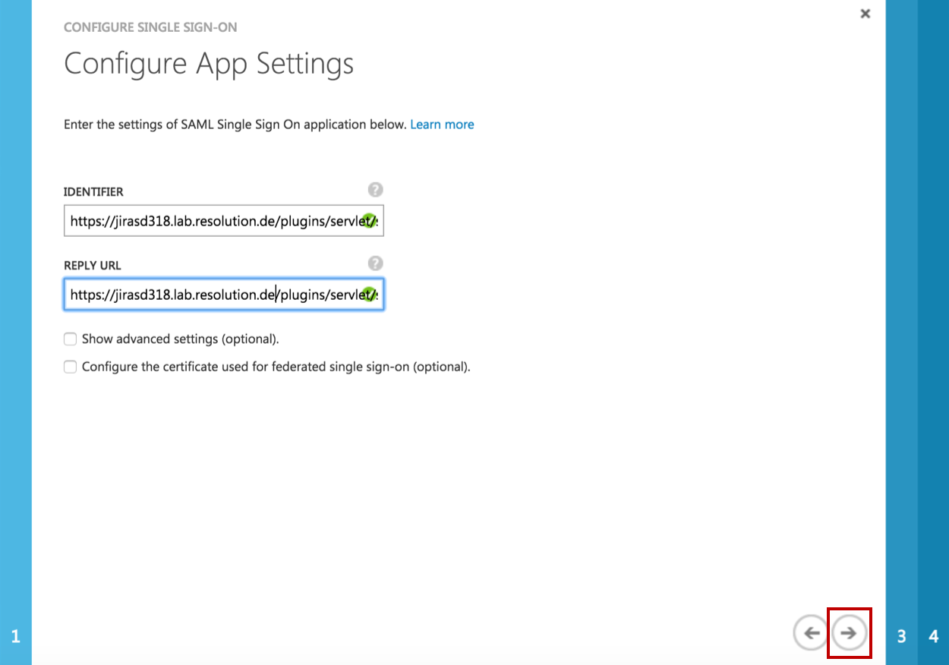The width and height of the screenshot is (949, 665).
Task: Close the Configure Single Sign-On dialog
Action: click(865, 13)
